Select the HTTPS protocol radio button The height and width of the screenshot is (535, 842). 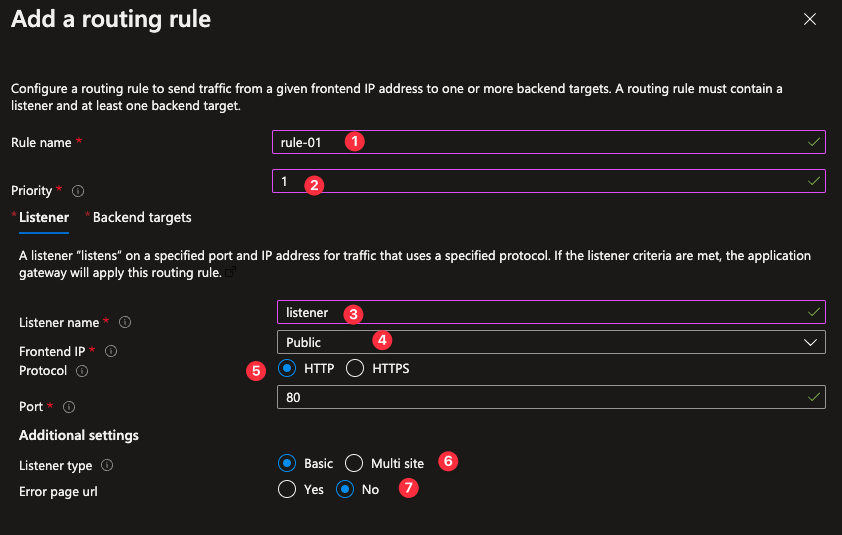pos(354,369)
